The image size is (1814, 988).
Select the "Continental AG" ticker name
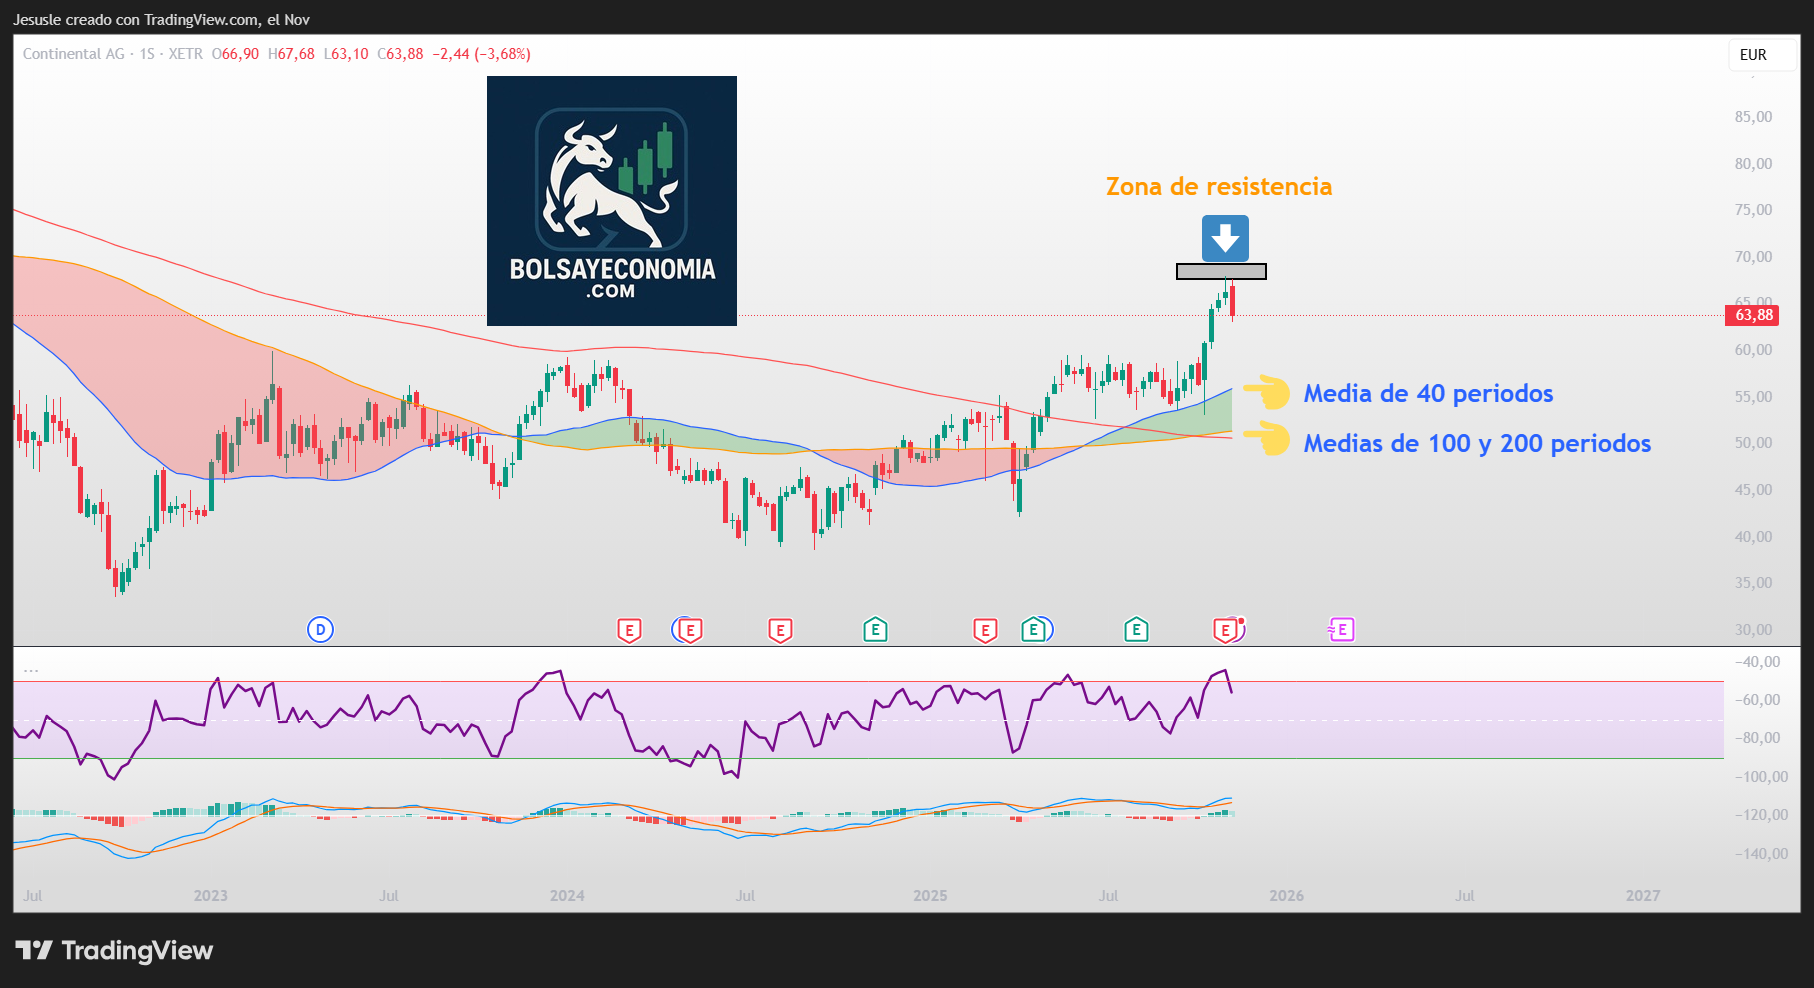pos(75,54)
